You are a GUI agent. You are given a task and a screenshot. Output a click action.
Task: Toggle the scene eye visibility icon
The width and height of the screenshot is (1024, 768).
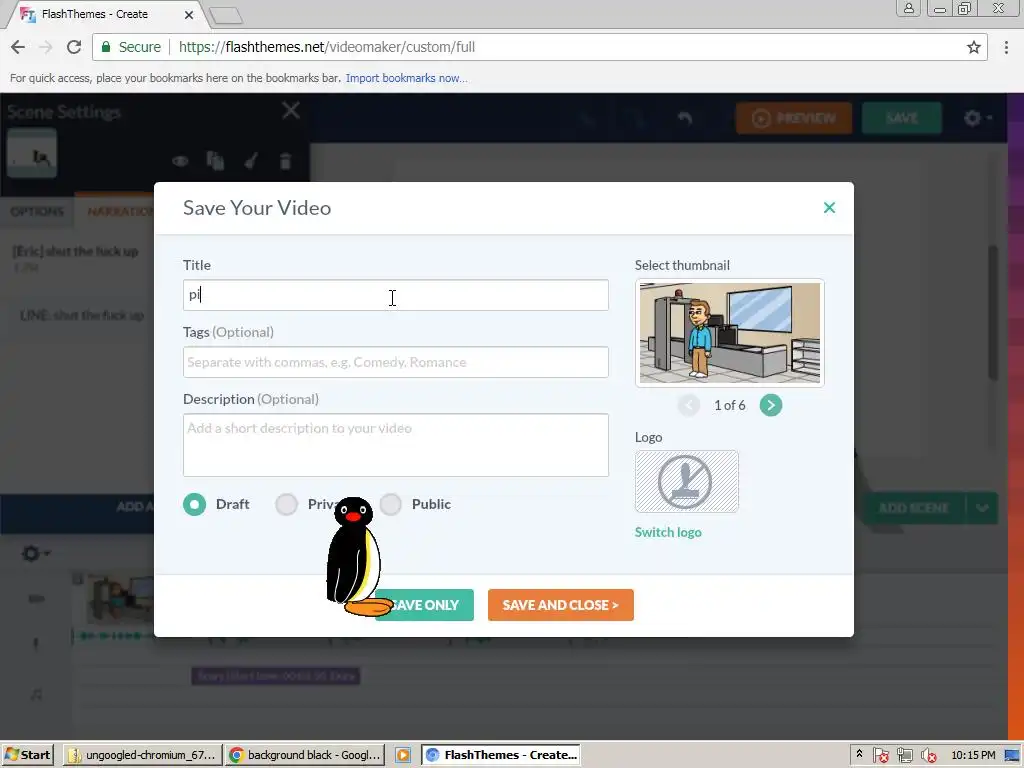tap(180, 161)
